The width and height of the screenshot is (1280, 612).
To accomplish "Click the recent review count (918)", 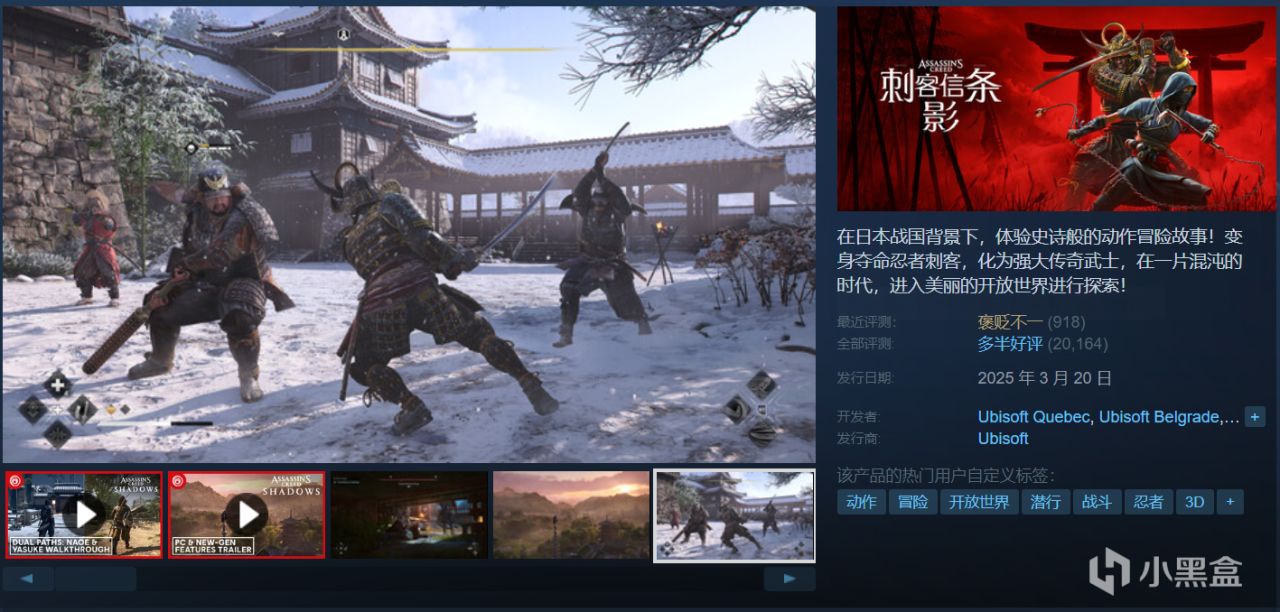I will click(1067, 322).
